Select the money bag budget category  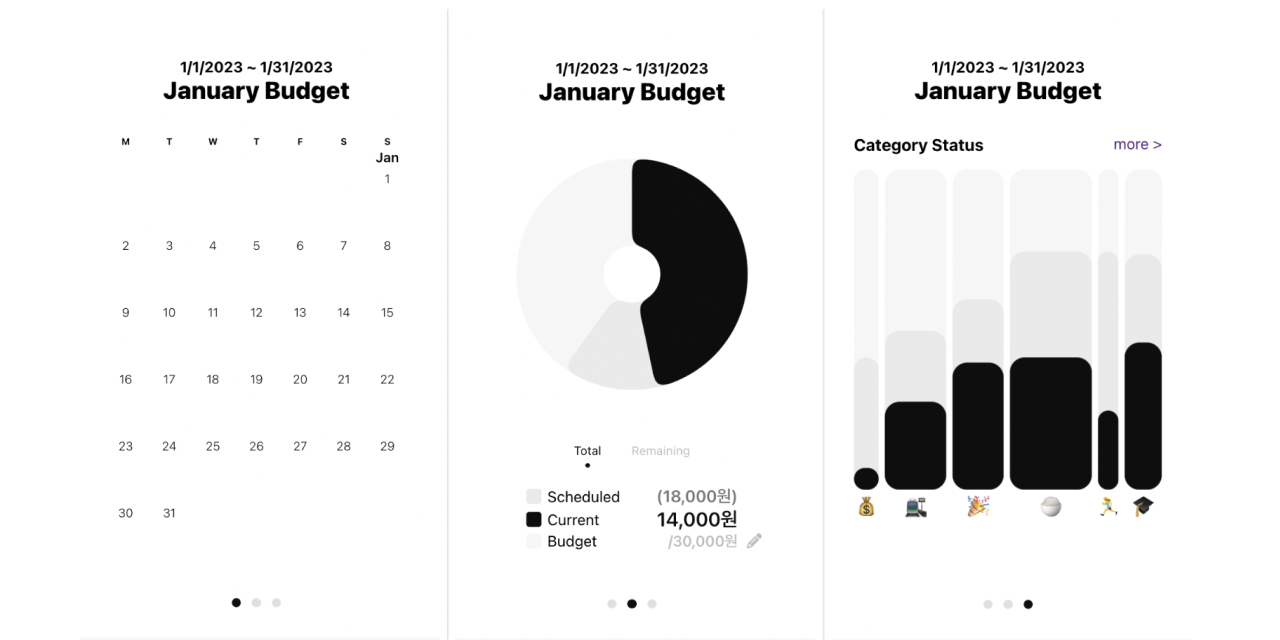[865, 508]
